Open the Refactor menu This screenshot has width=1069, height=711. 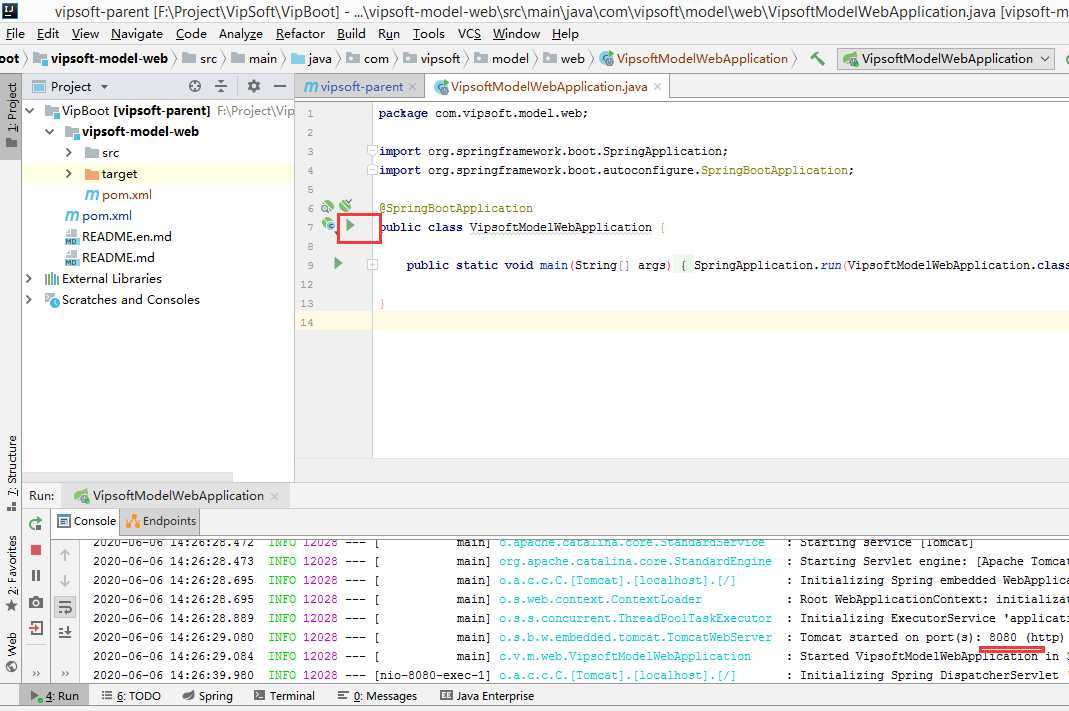[300, 33]
